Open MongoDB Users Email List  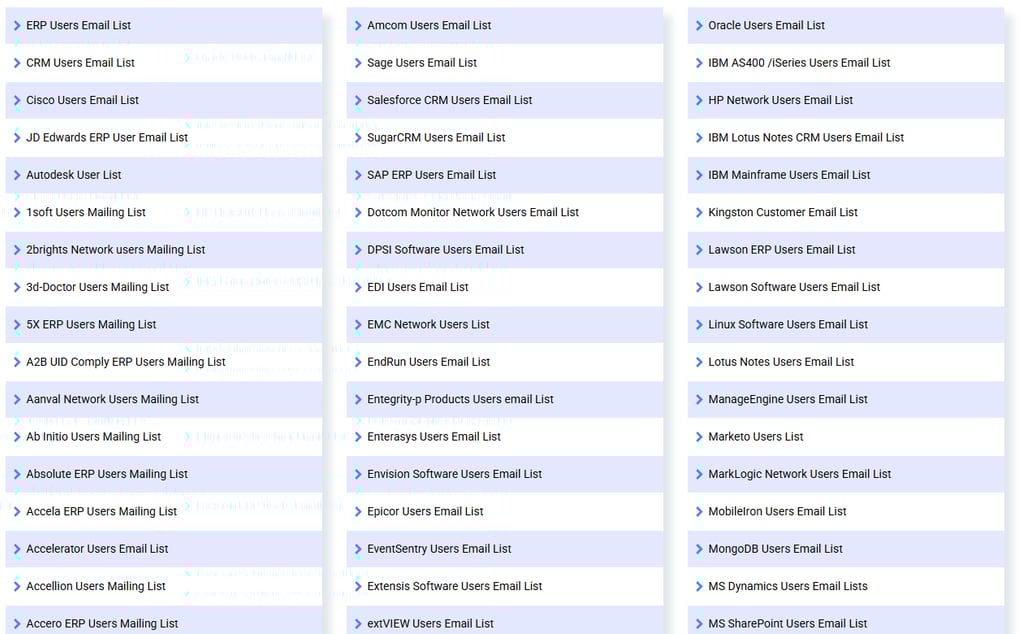775,548
